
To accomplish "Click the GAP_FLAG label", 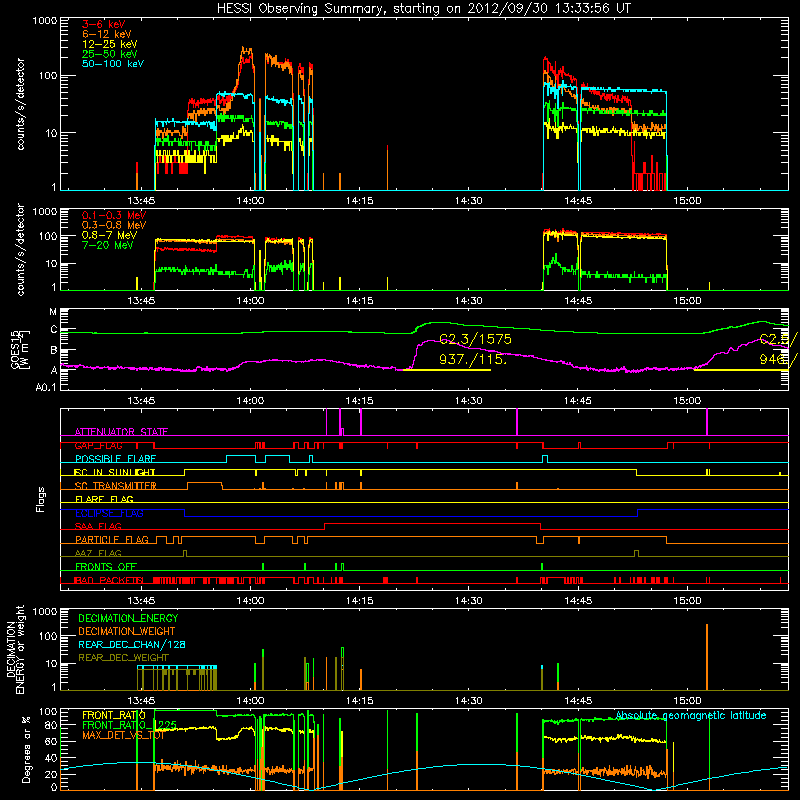I will [x=98, y=445].
